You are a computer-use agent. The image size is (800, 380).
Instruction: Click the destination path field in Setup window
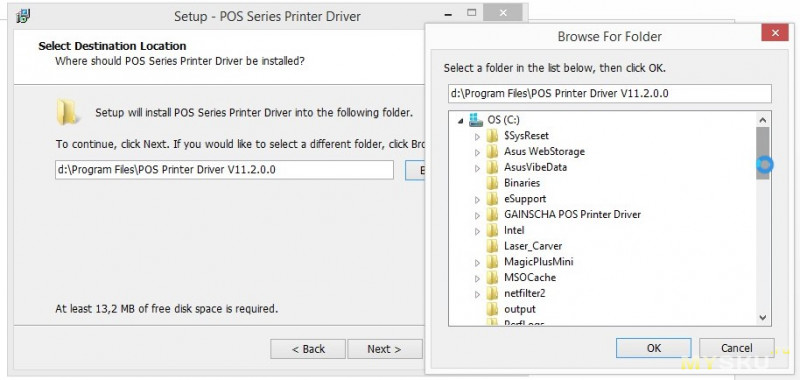[224, 170]
